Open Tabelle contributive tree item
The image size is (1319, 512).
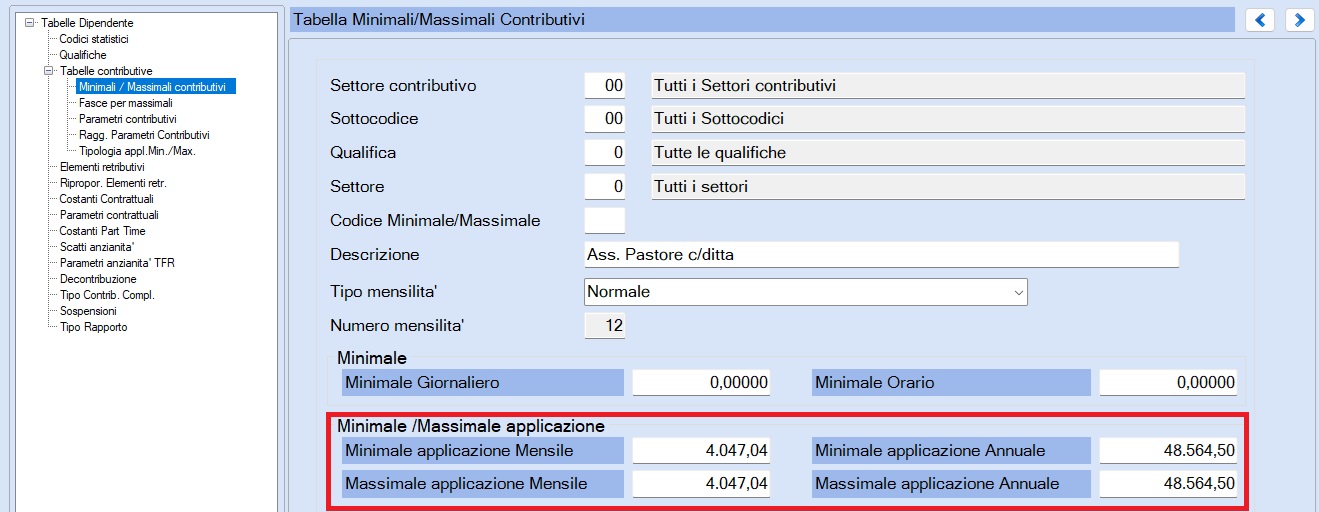[x=106, y=71]
